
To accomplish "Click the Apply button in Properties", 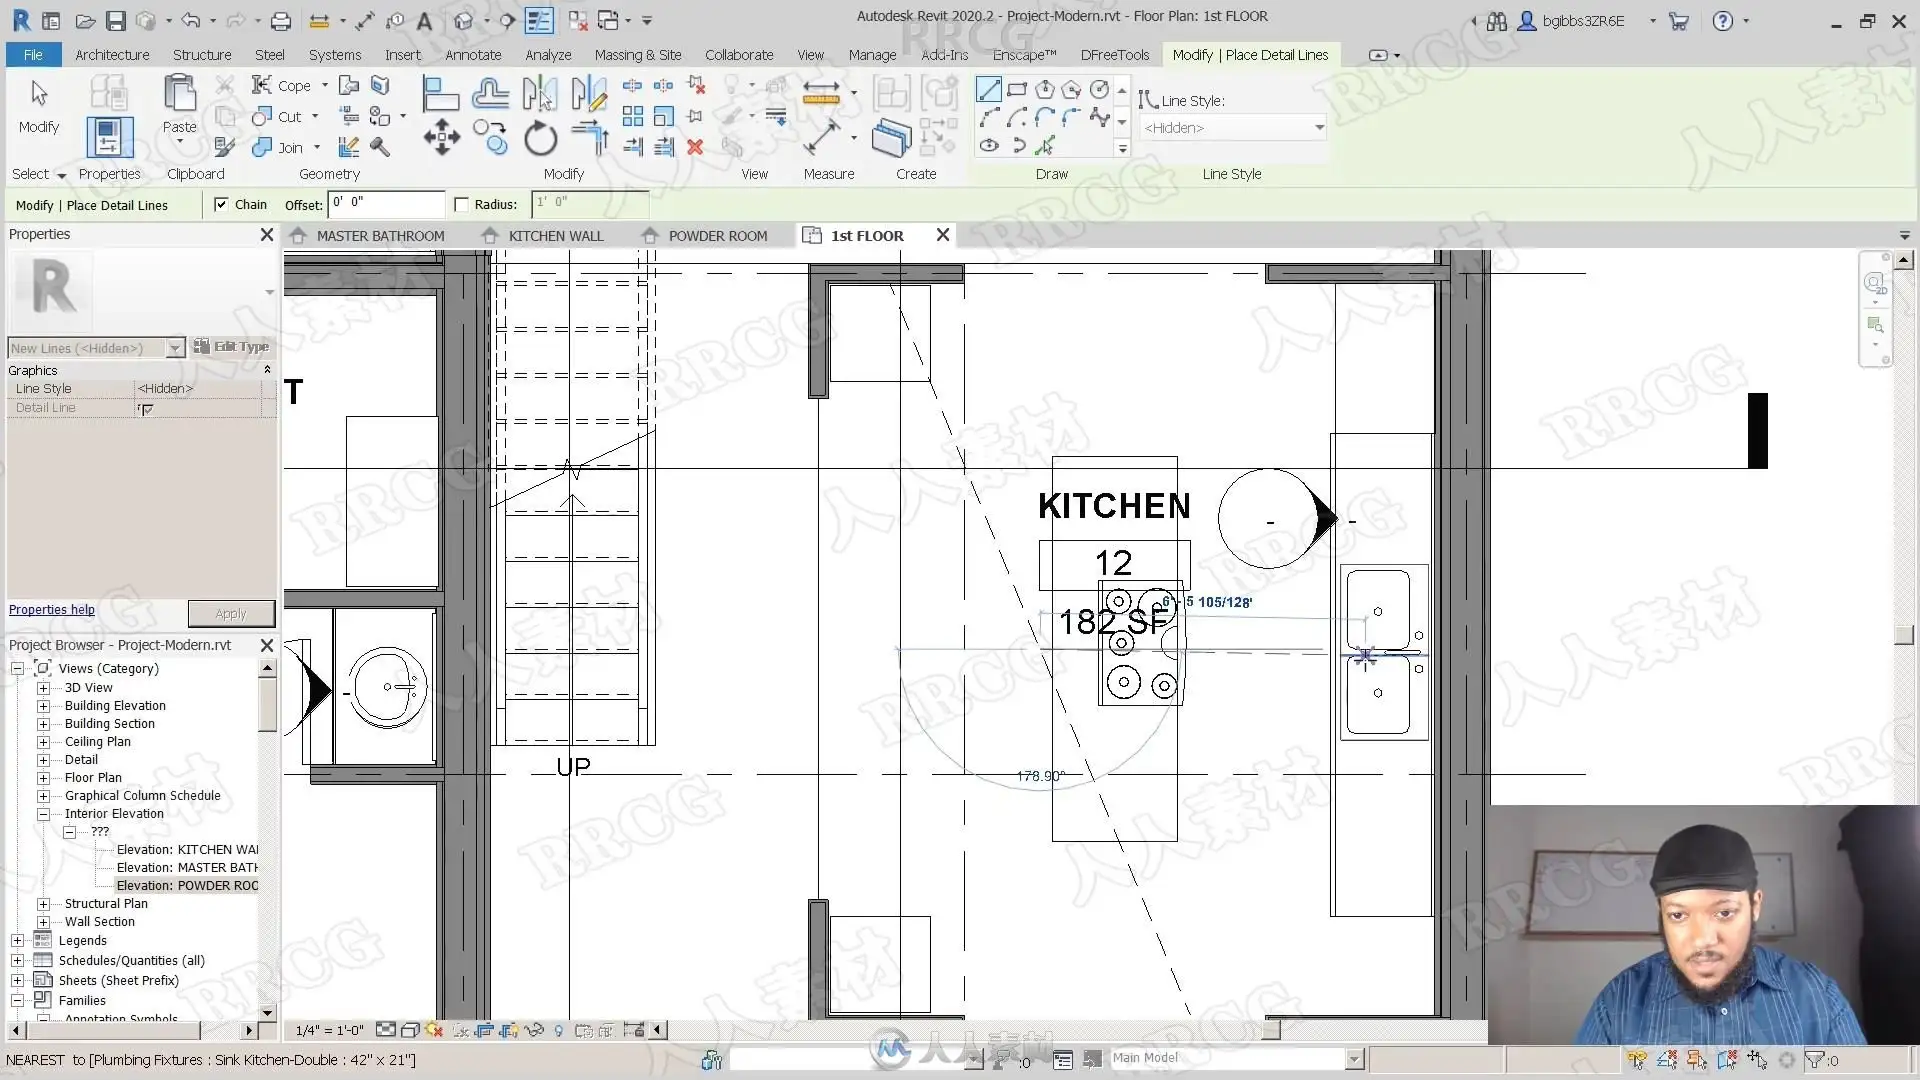I will (x=231, y=613).
